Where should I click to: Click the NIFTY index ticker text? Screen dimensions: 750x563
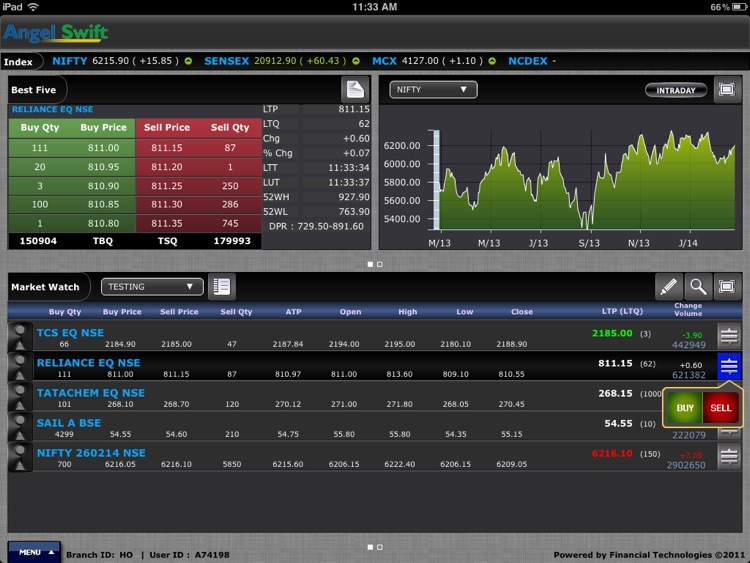115,61
